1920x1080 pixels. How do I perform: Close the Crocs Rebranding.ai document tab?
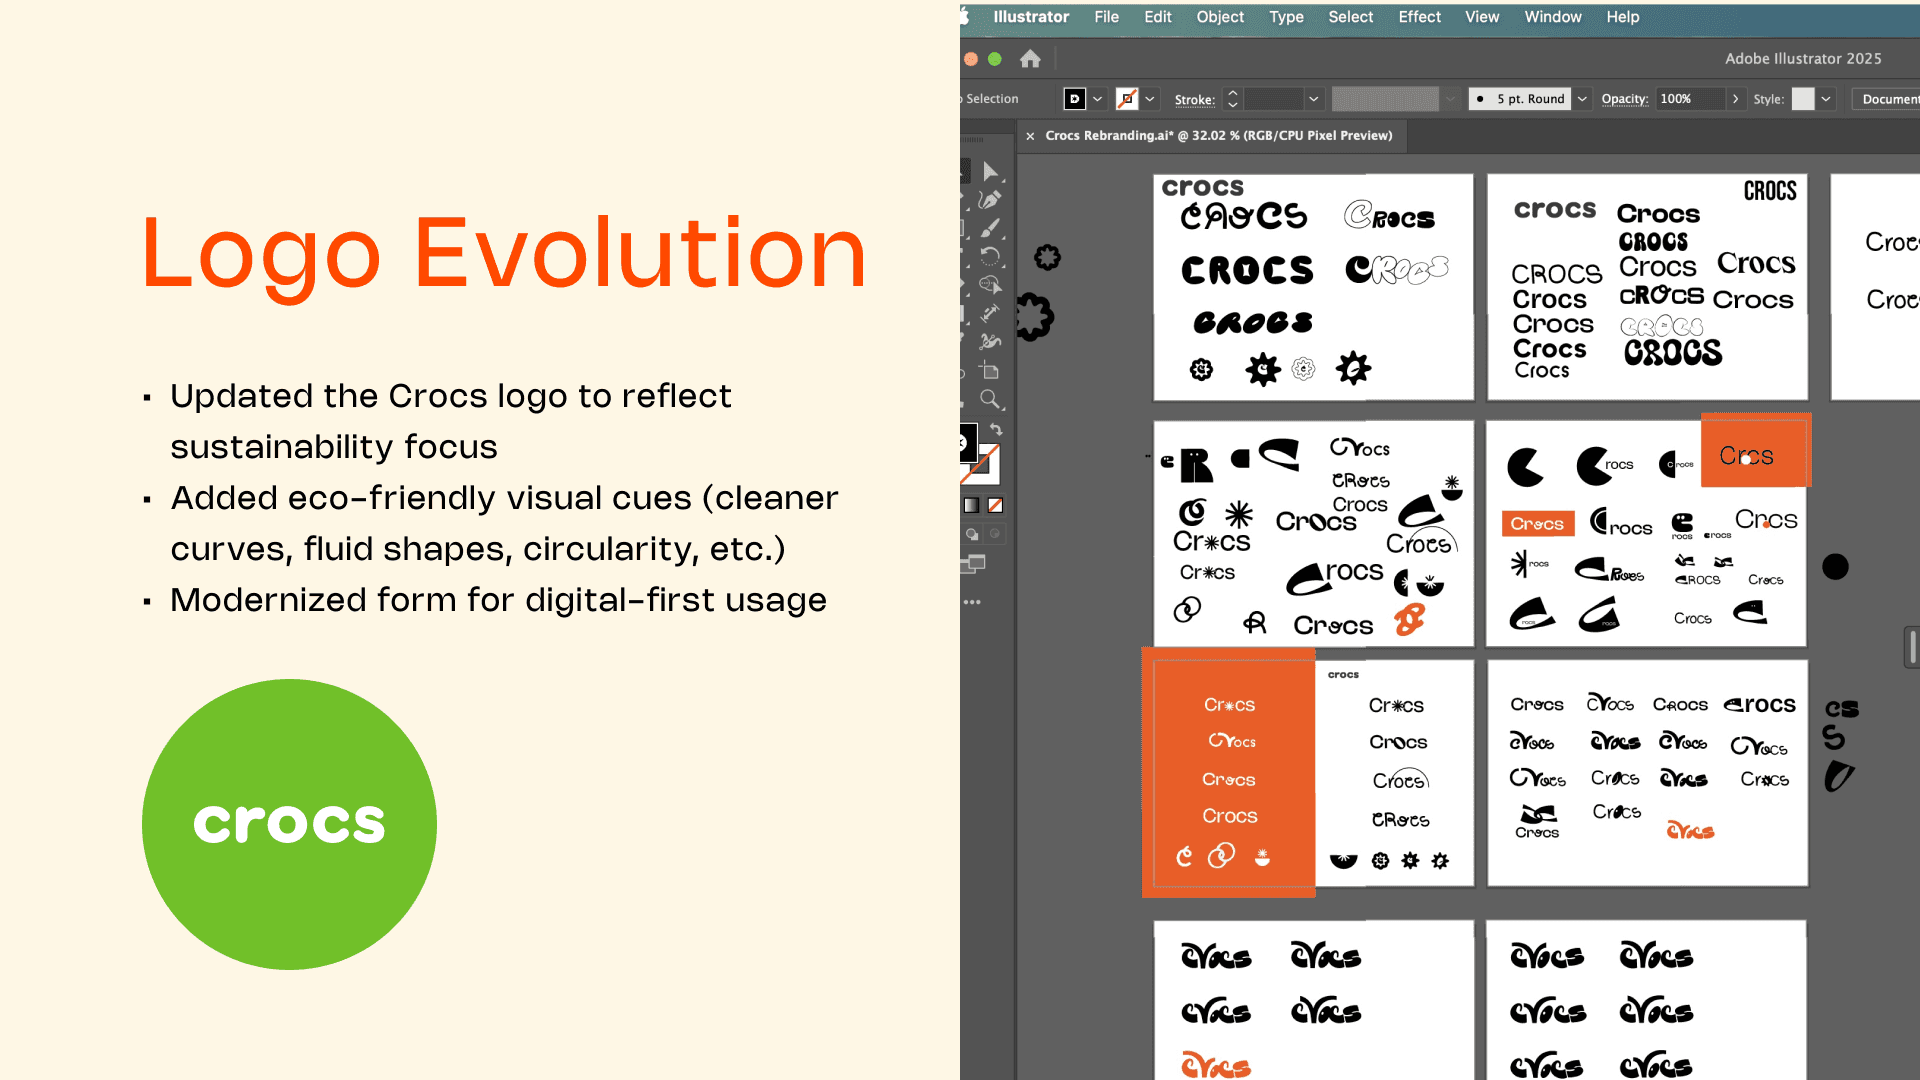pos(1030,136)
